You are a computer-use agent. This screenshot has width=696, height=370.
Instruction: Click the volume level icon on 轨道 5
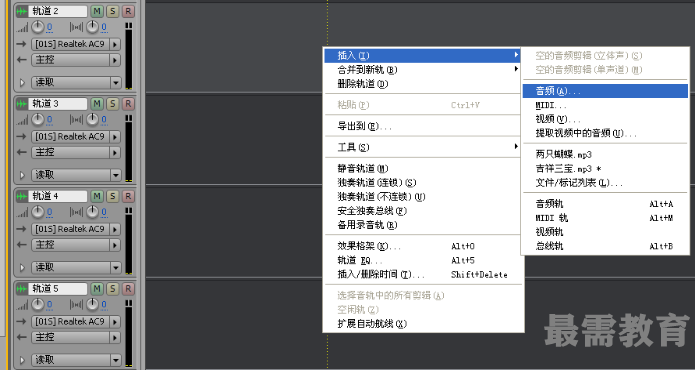pos(22,306)
